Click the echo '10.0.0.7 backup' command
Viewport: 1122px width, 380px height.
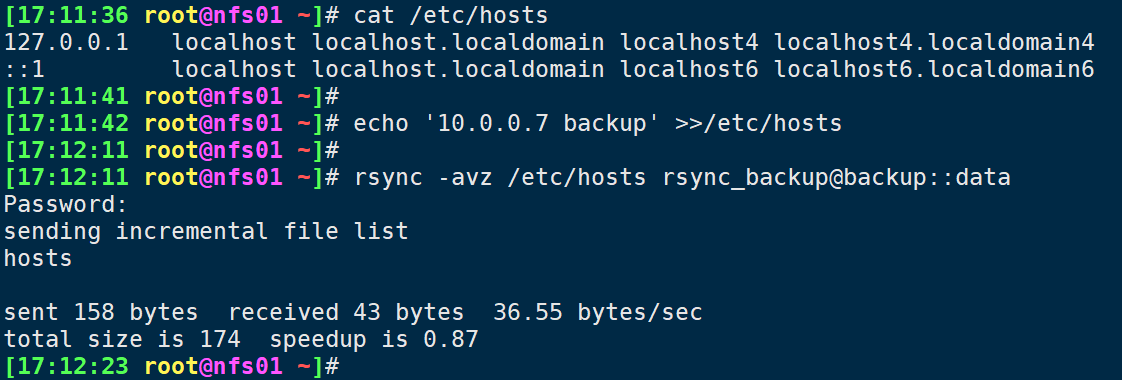click(507, 124)
